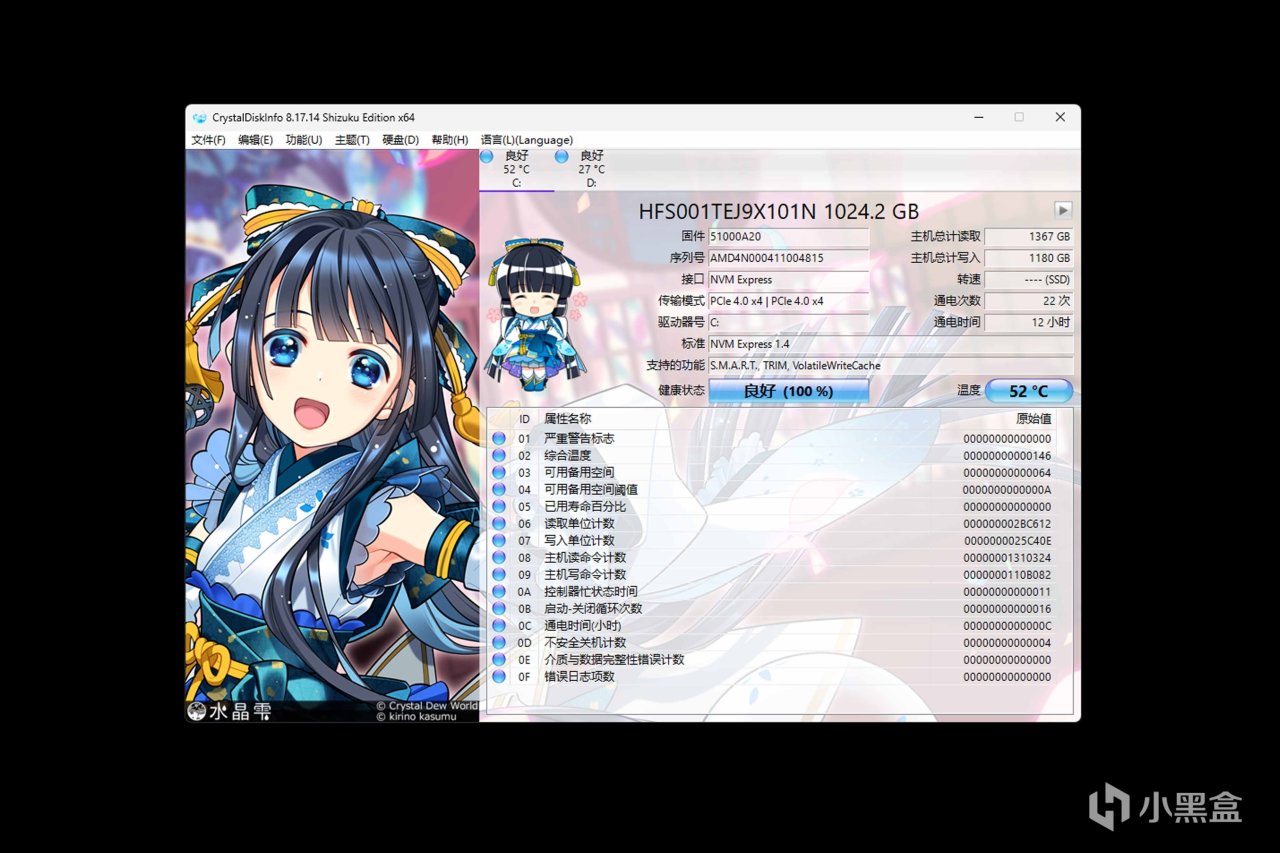The image size is (1280, 853).
Task: Click the disk model title HFS001TEJ9X101N 1024.2 GB
Action: click(778, 211)
